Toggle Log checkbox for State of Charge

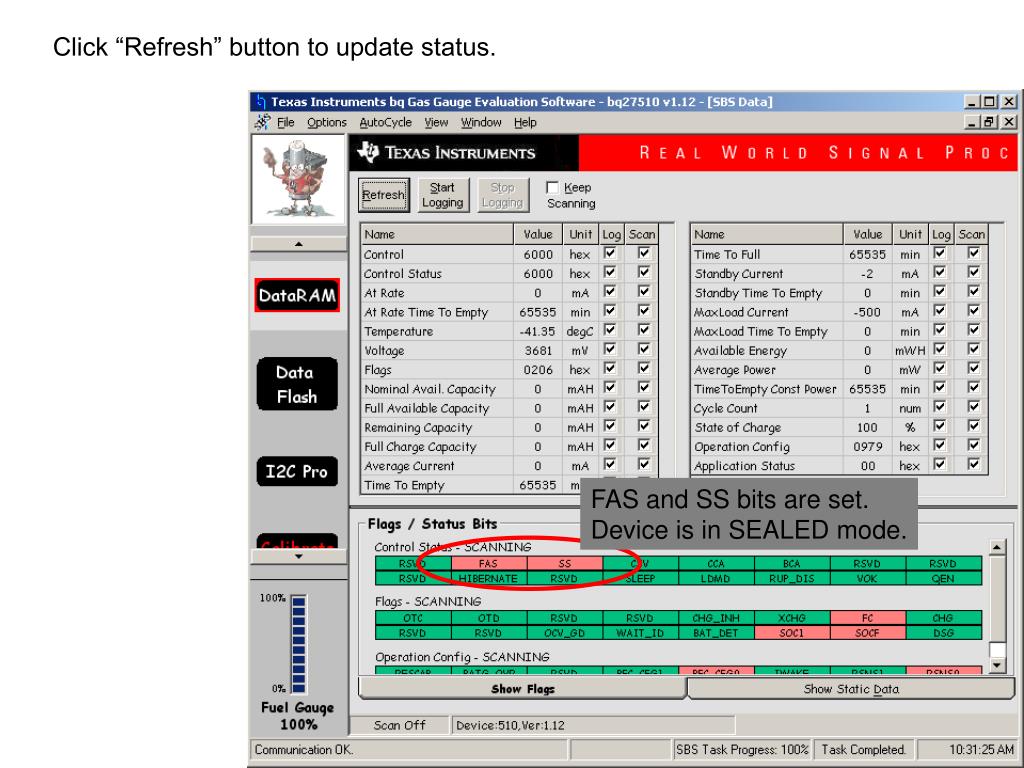(x=940, y=426)
